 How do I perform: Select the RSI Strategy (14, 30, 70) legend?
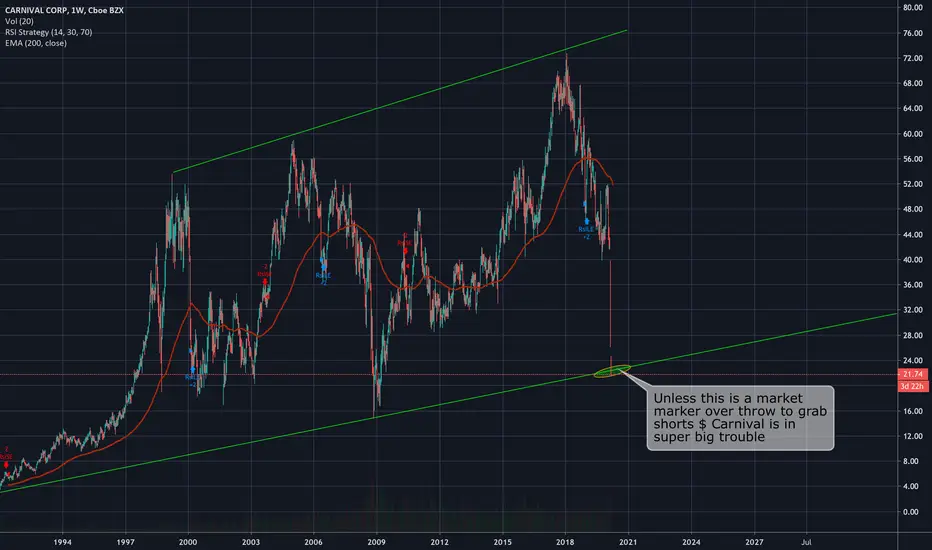[x=48, y=32]
